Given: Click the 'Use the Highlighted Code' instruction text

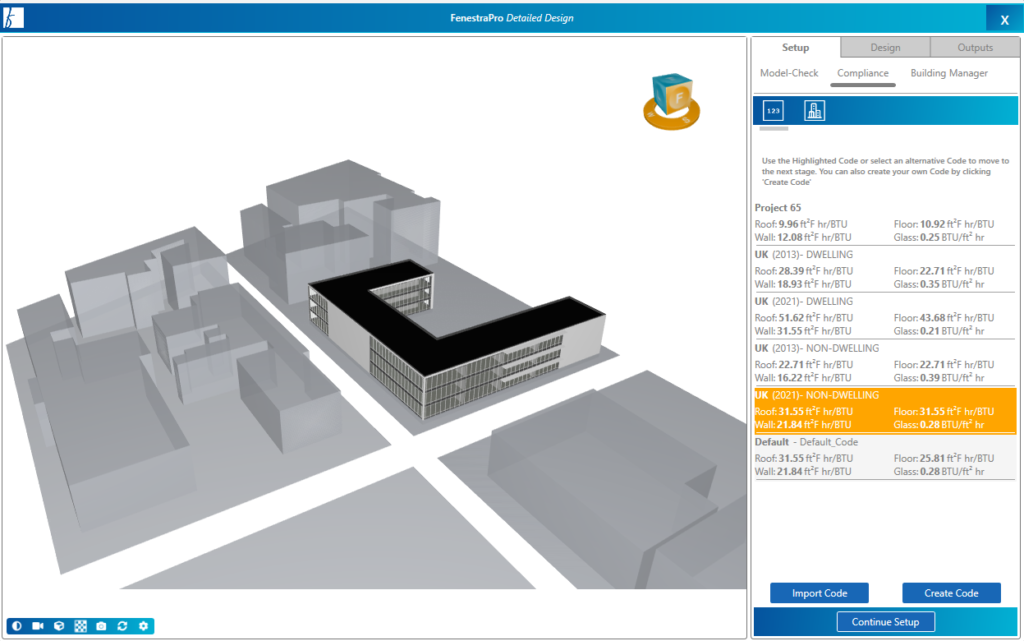Looking at the screenshot, I should point(885,171).
